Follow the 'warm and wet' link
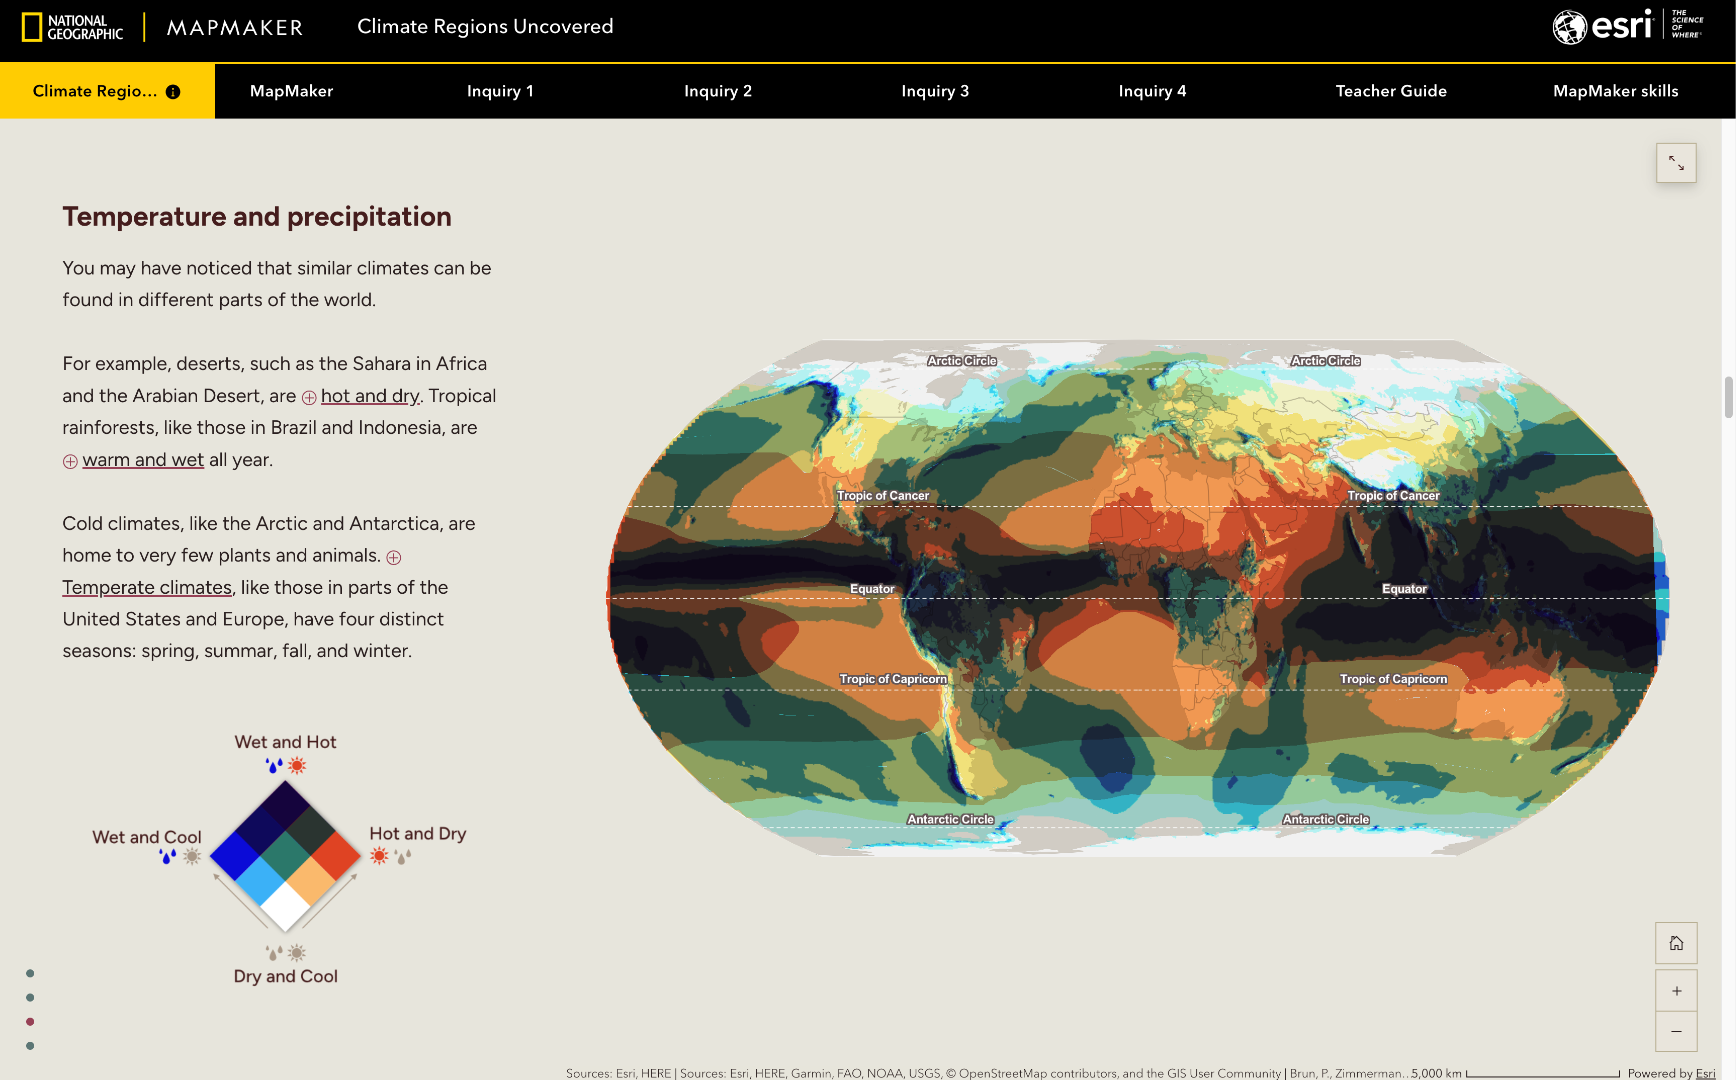This screenshot has height=1080, width=1736. (143, 460)
